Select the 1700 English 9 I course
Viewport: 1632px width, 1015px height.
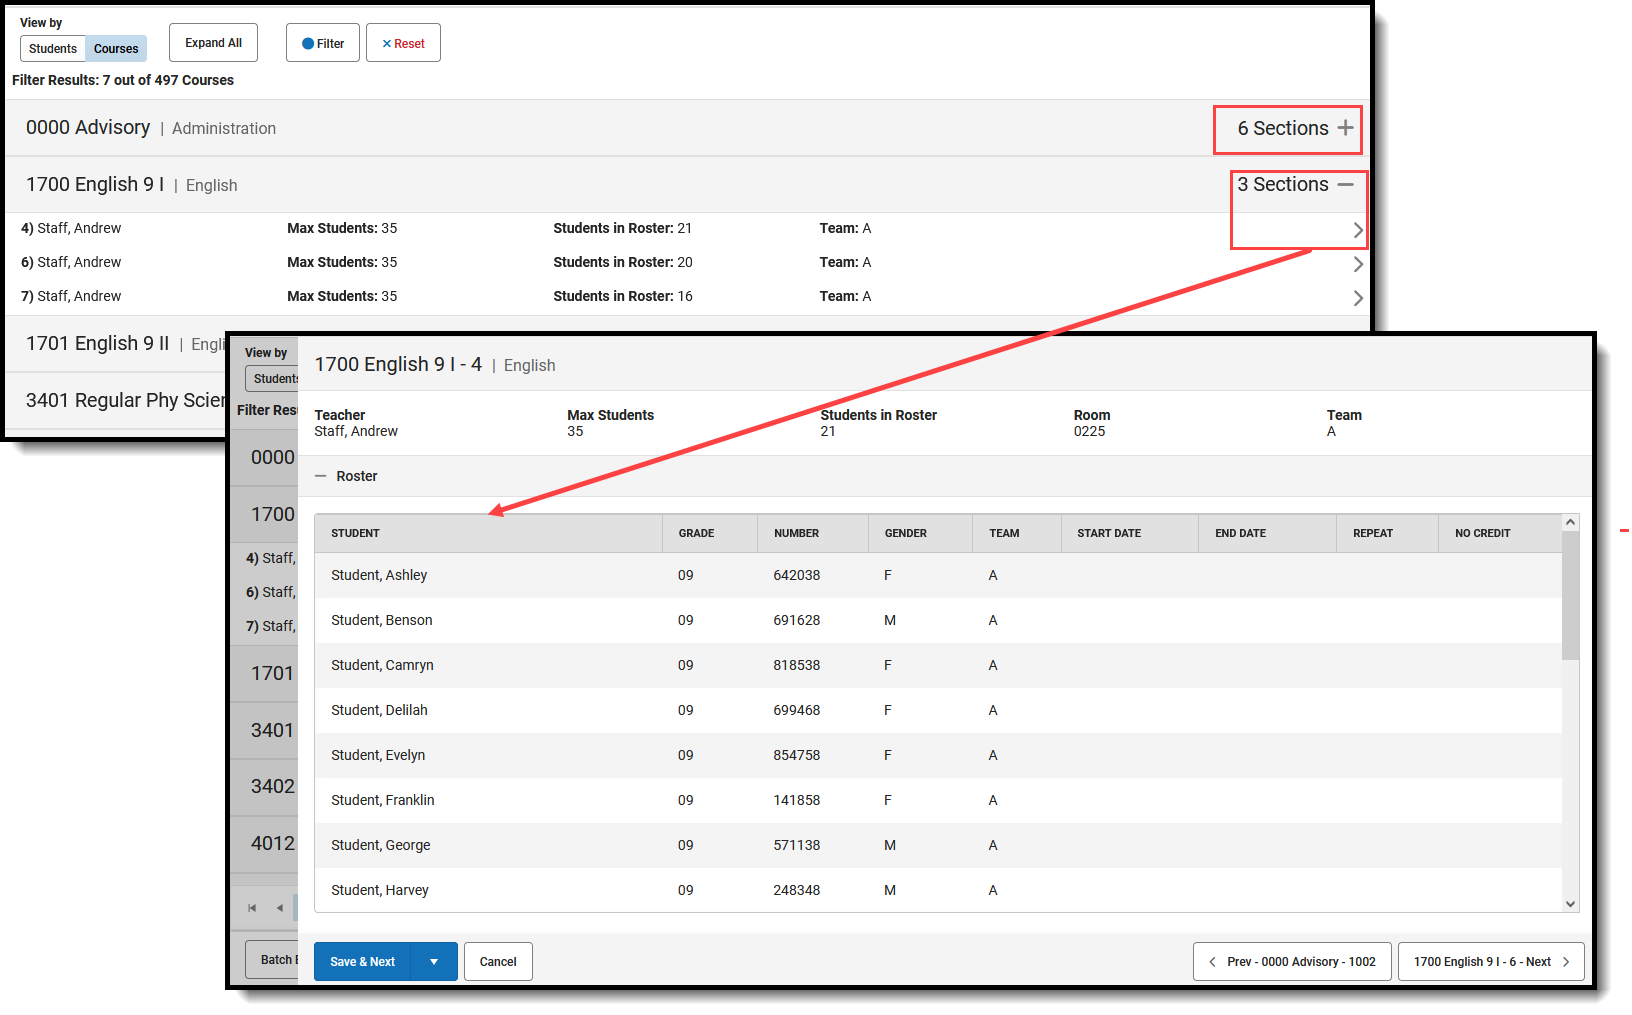(x=688, y=185)
